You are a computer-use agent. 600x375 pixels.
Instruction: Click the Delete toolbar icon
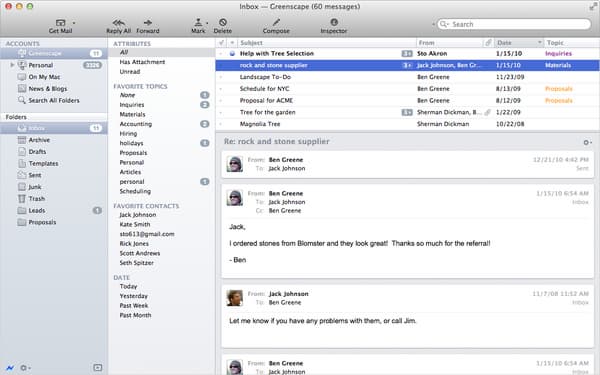coord(223,22)
